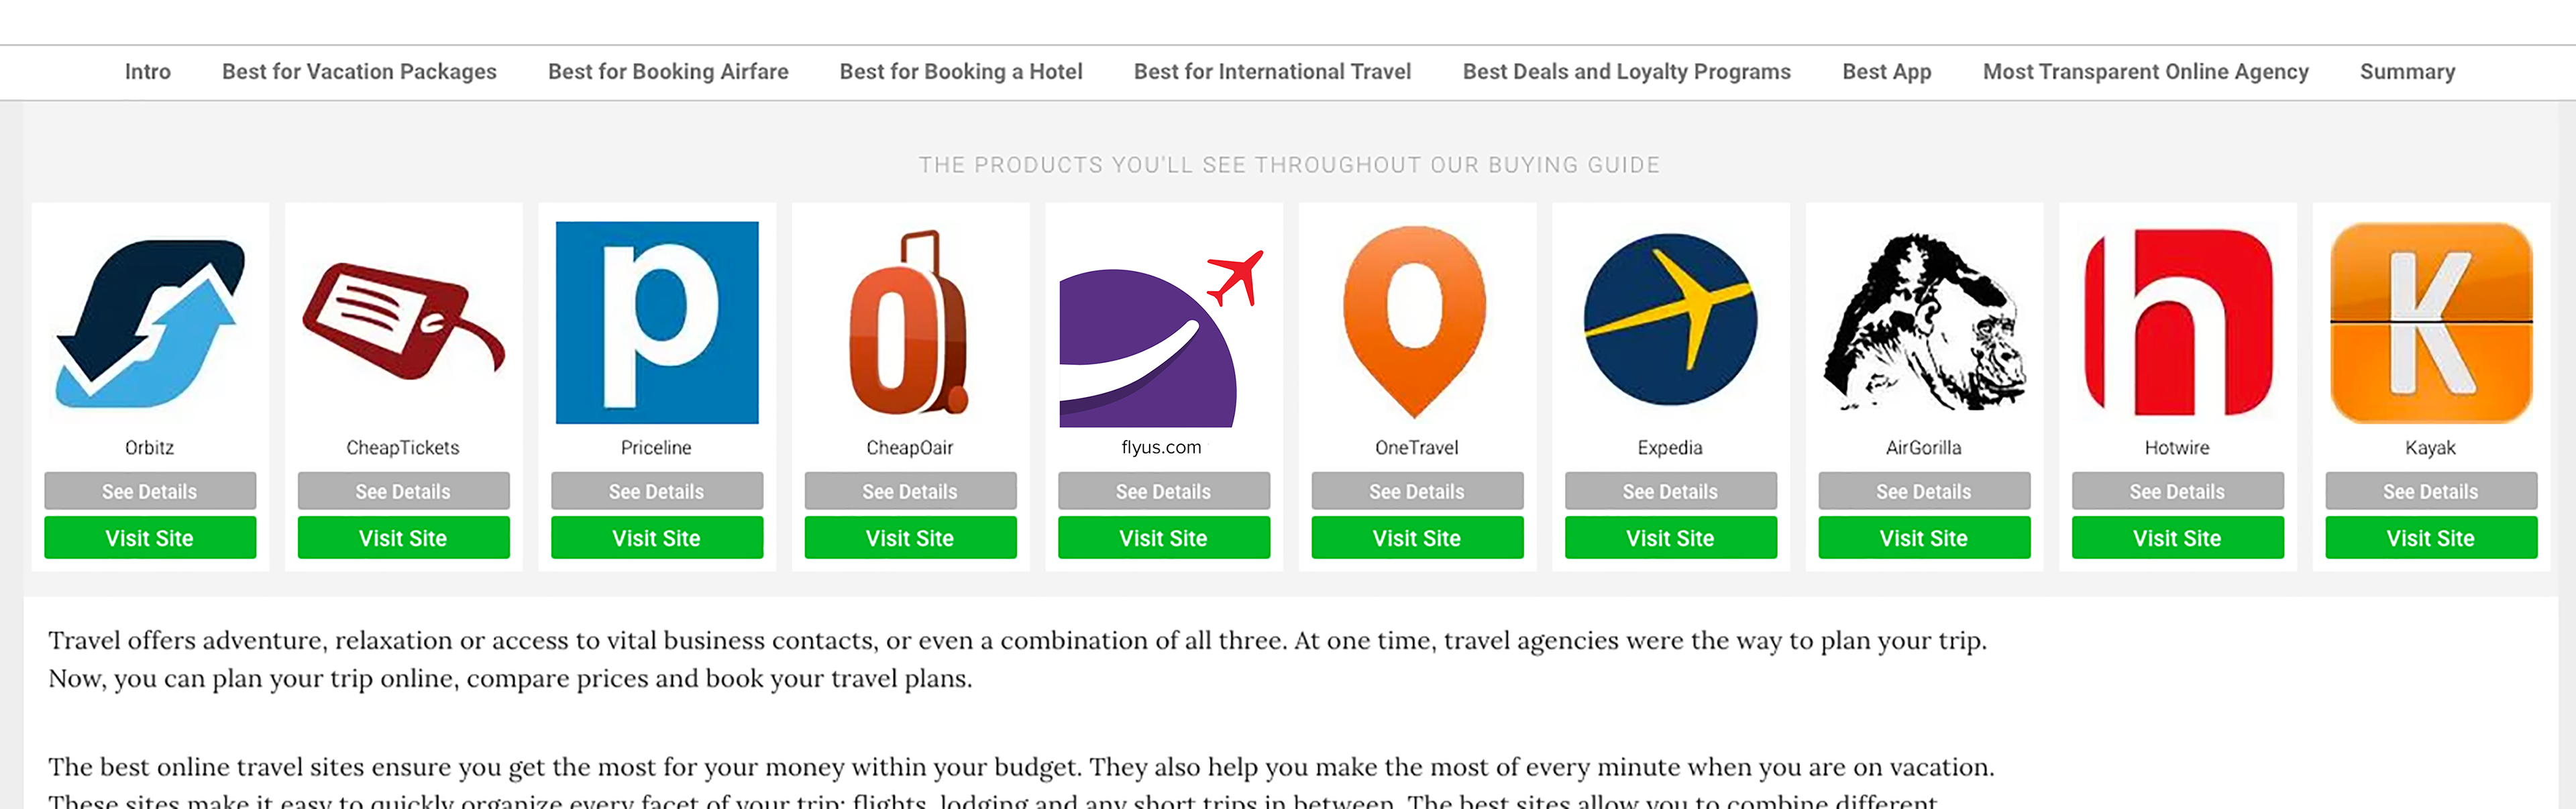This screenshot has width=2576, height=809.
Task: Open Best for Booking Airfare tab
Action: tap(668, 72)
